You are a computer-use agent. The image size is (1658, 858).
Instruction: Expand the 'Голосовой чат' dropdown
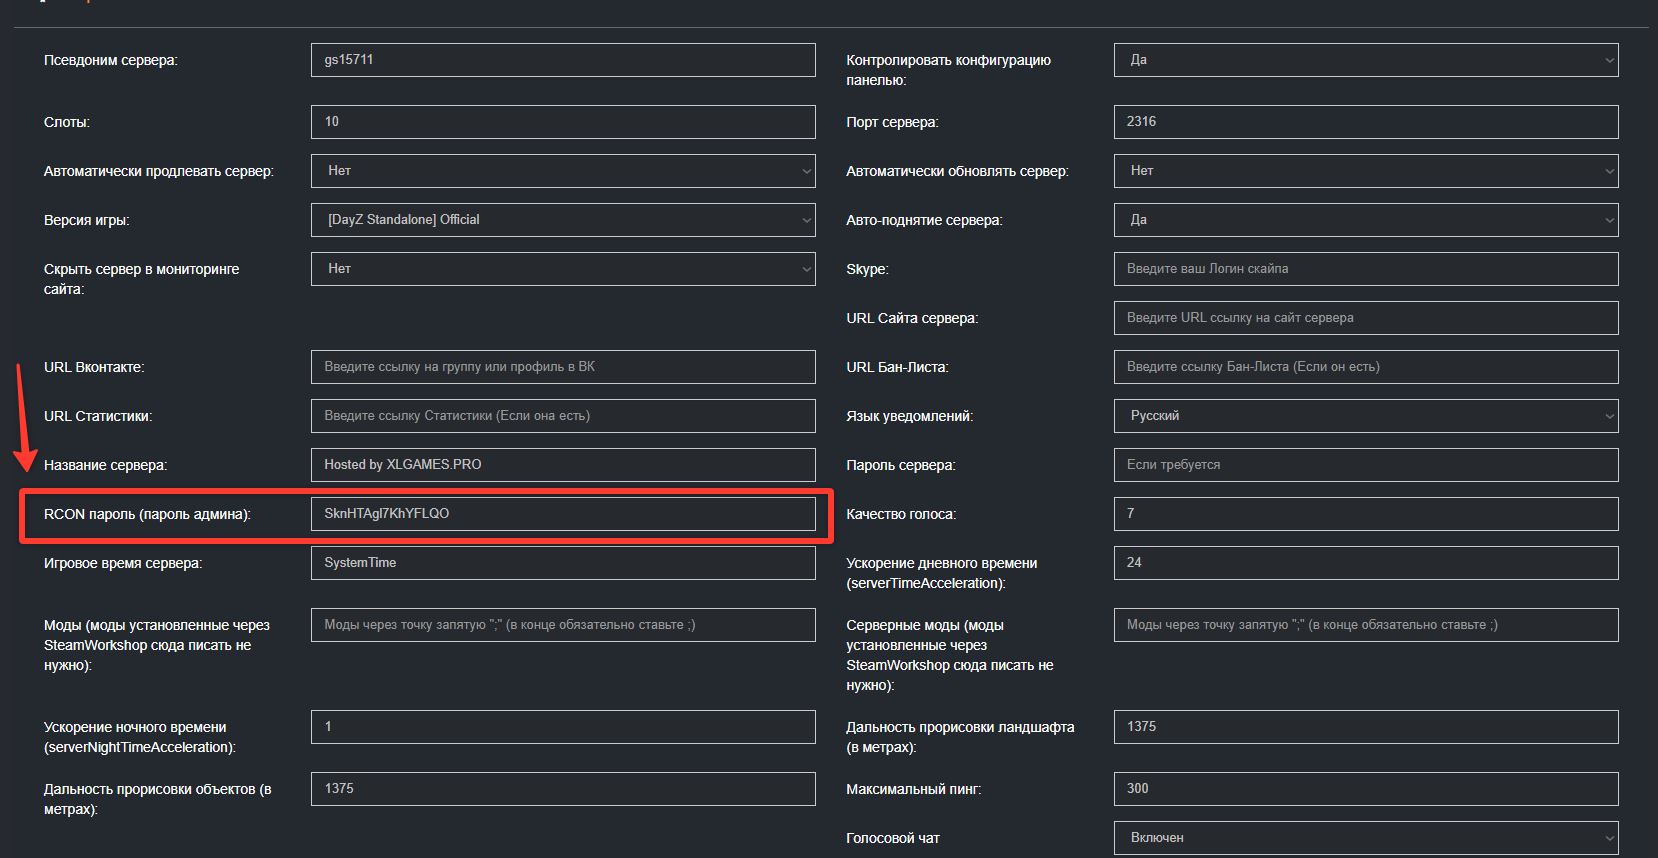click(1365, 838)
